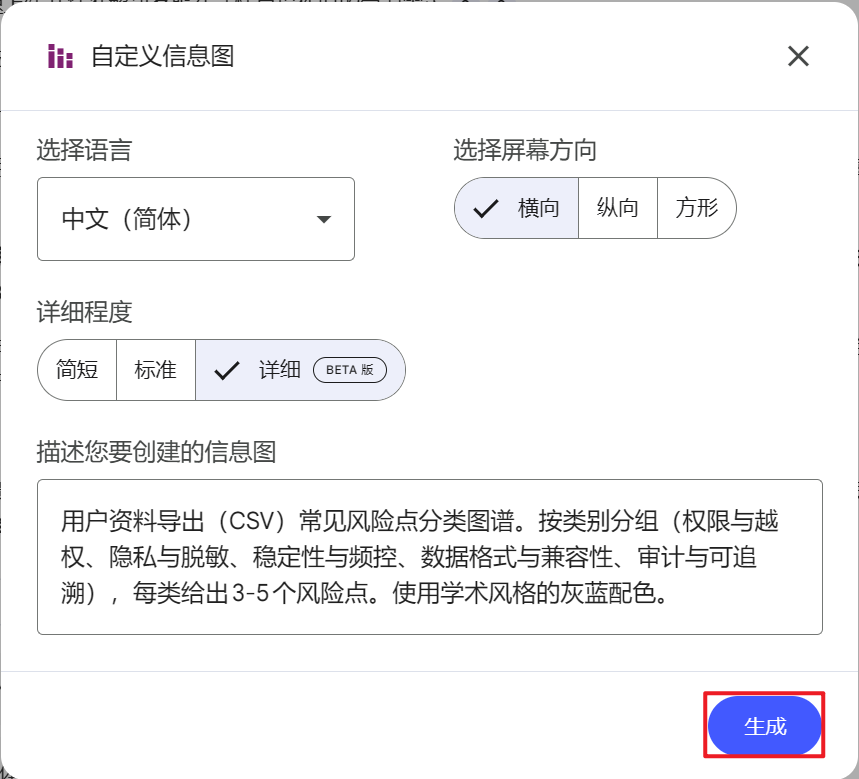Close the 自定义信息图 dialog
Image resolution: width=859 pixels, height=779 pixels.
pyautogui.click(x=798, y=56)
